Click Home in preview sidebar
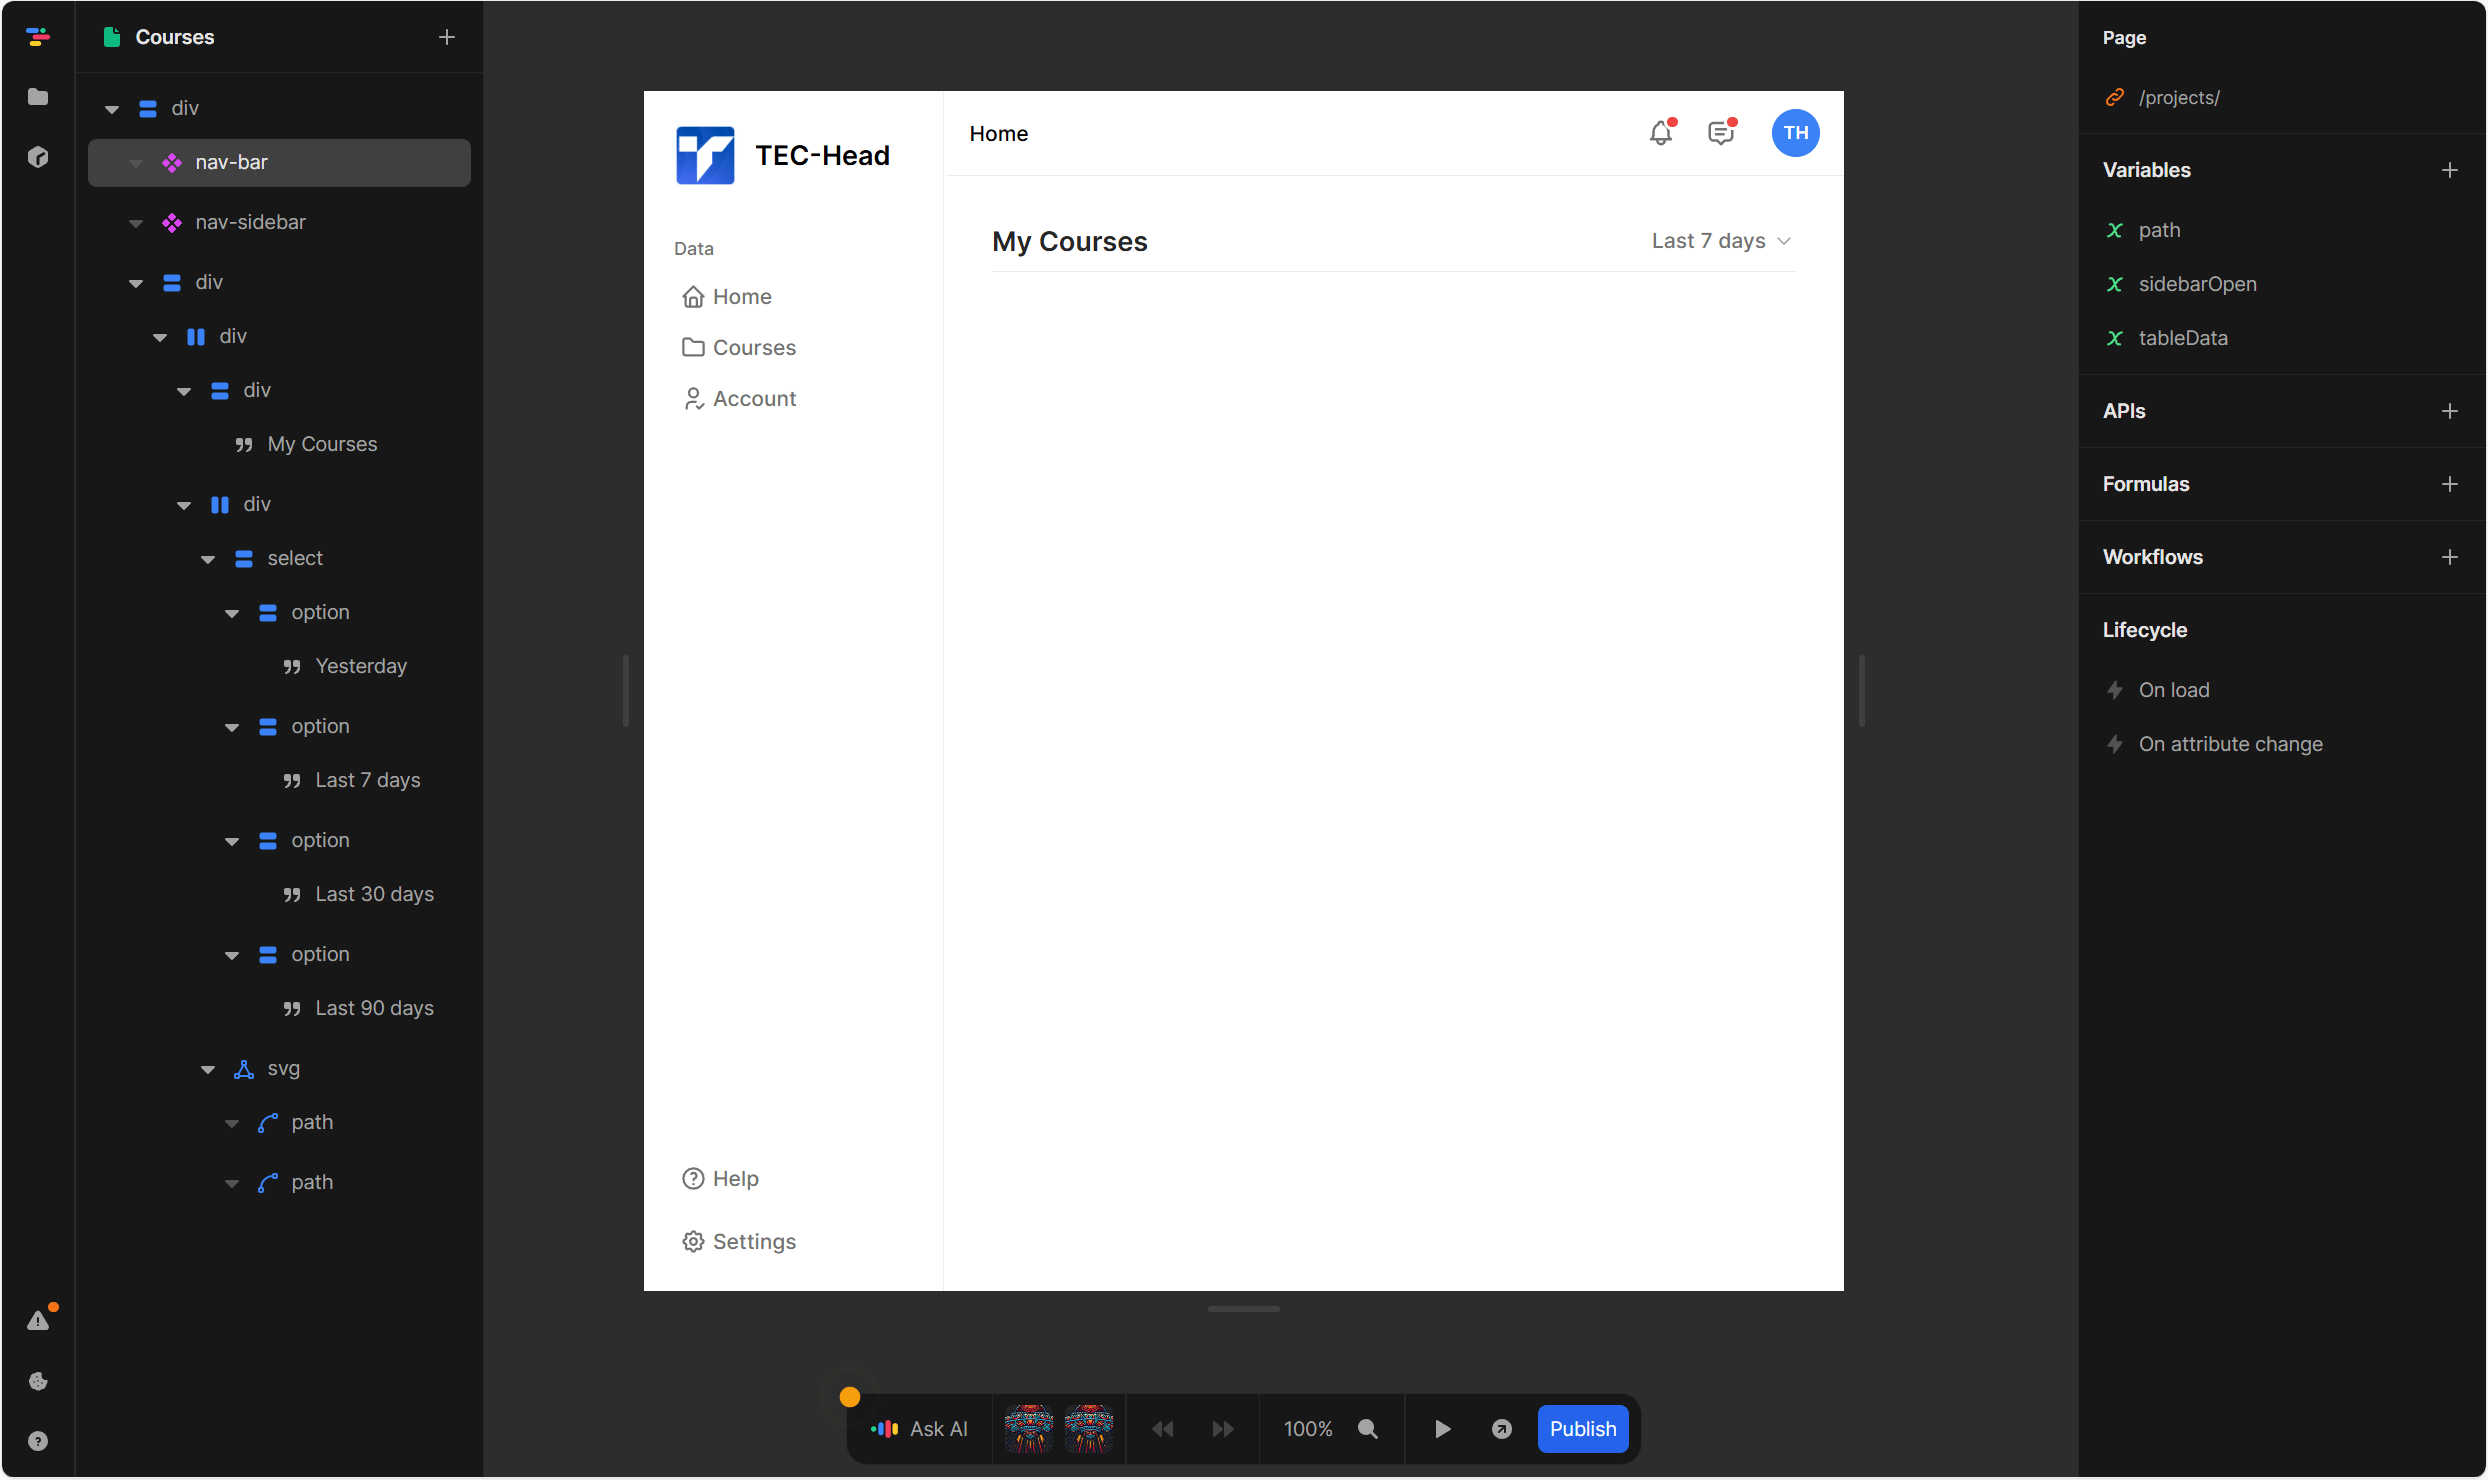The image size is (2488, 1480). 727,297
